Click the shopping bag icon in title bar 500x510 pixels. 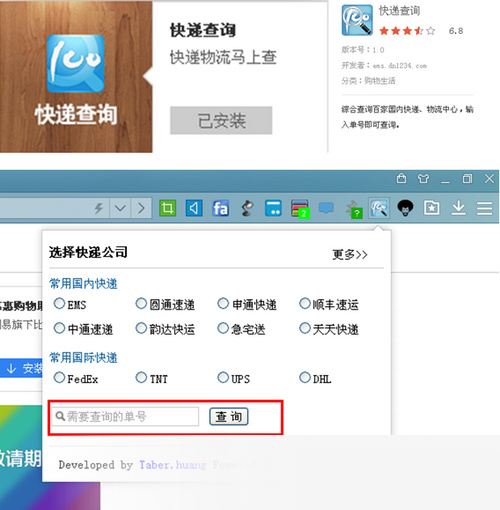[401, 179]
